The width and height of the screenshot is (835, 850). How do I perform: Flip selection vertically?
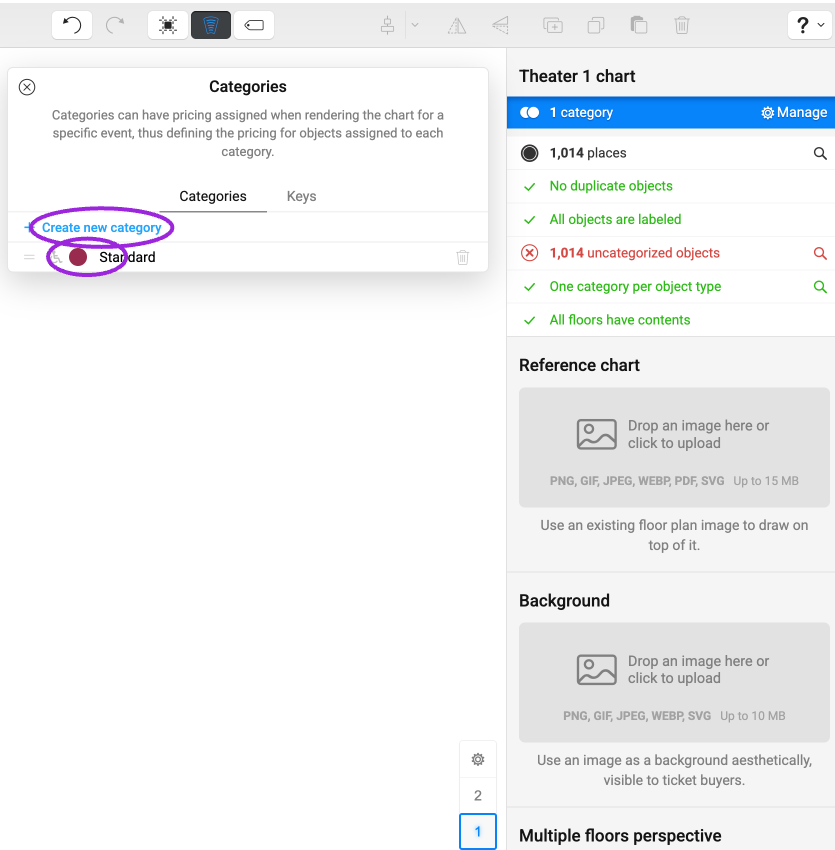tap(500, 25)
